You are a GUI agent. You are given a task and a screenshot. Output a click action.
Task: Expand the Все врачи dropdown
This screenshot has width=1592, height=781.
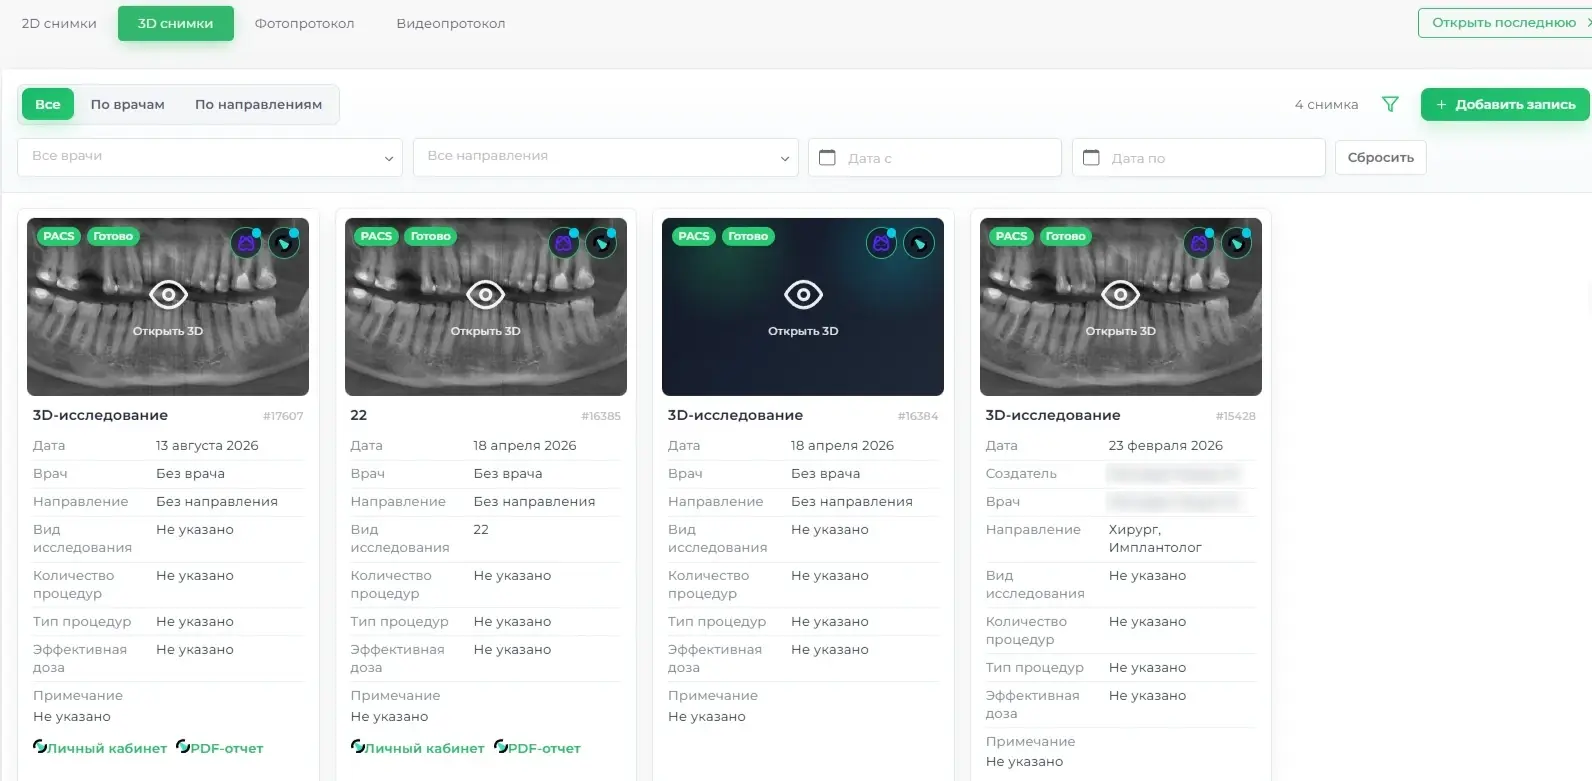(x=210, y=157)
